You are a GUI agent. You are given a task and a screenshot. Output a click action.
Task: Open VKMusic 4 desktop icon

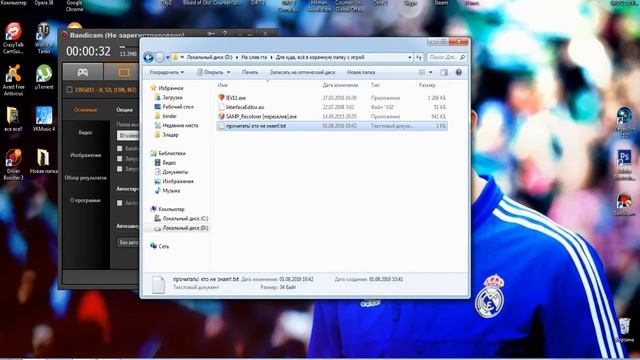point(44,119)
